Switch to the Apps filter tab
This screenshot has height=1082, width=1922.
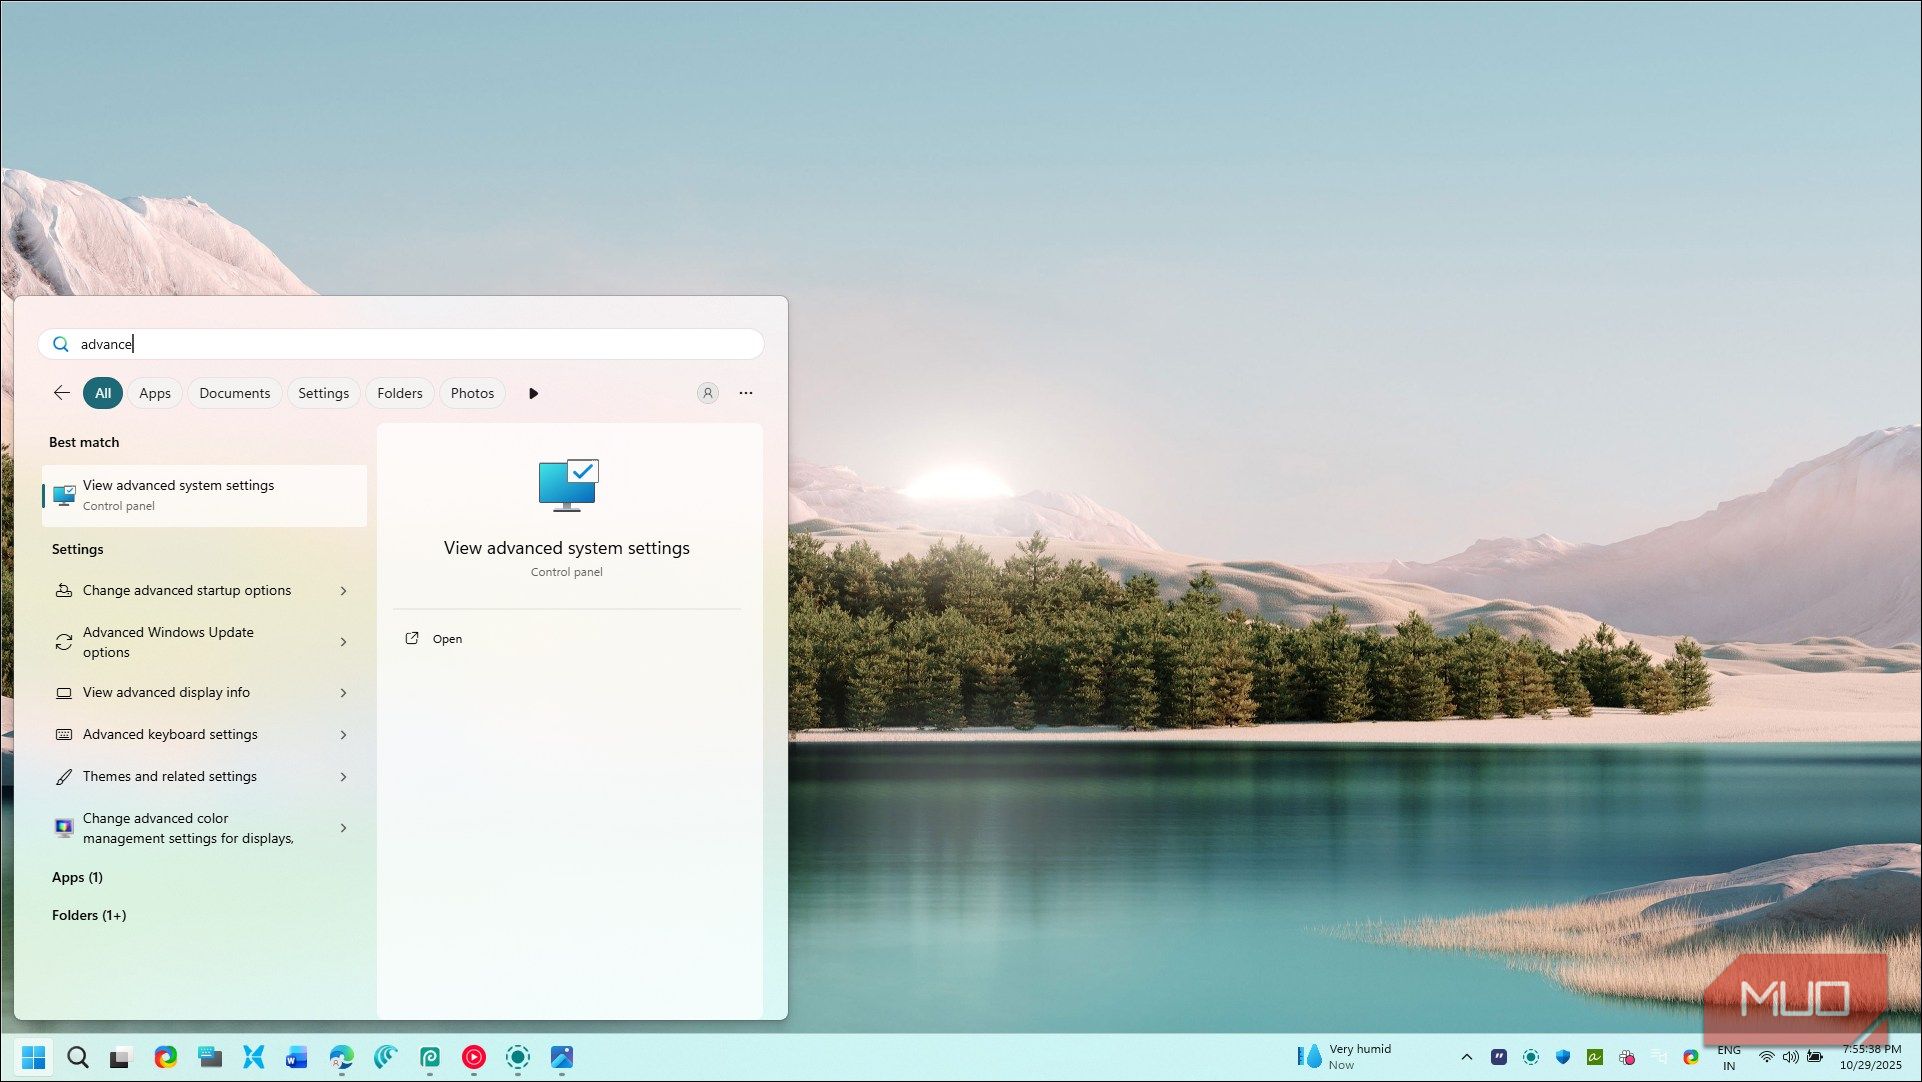coord(155,393)
